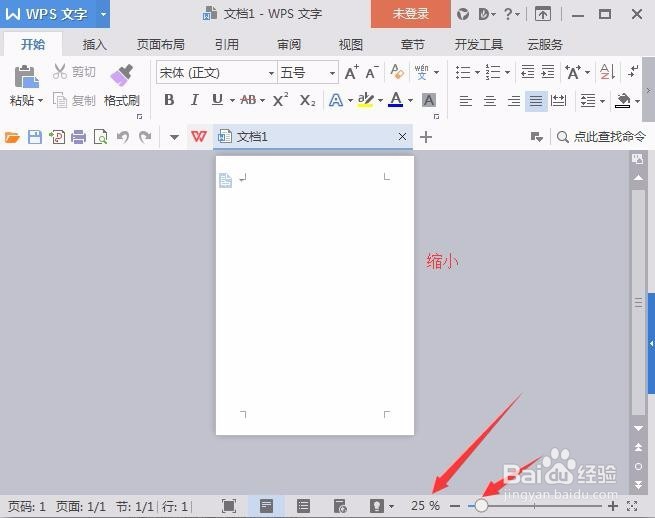Screen dimensions: 655x518
Task: Click the paragraph shading paint bucket
Action: [623, 101]
